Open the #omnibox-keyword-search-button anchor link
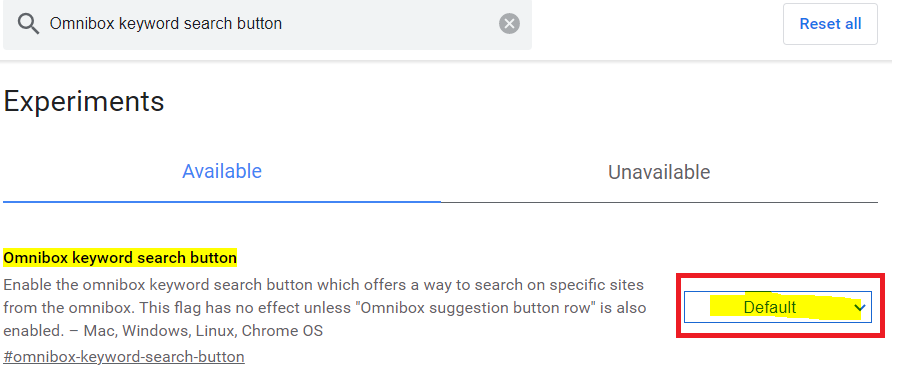 pyautogui.click(x=124, y=356)
